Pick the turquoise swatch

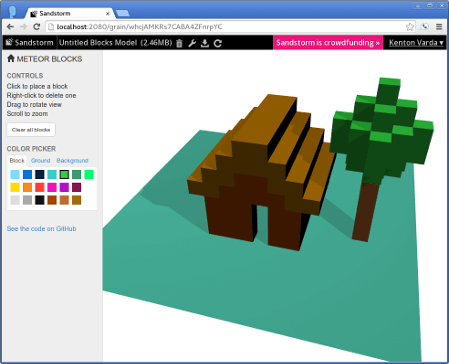pos(52,174)
